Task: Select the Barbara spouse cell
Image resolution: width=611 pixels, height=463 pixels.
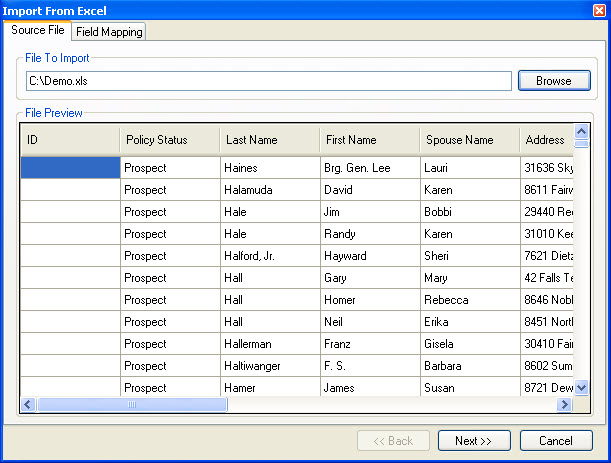Action: [x=470, y=366]
